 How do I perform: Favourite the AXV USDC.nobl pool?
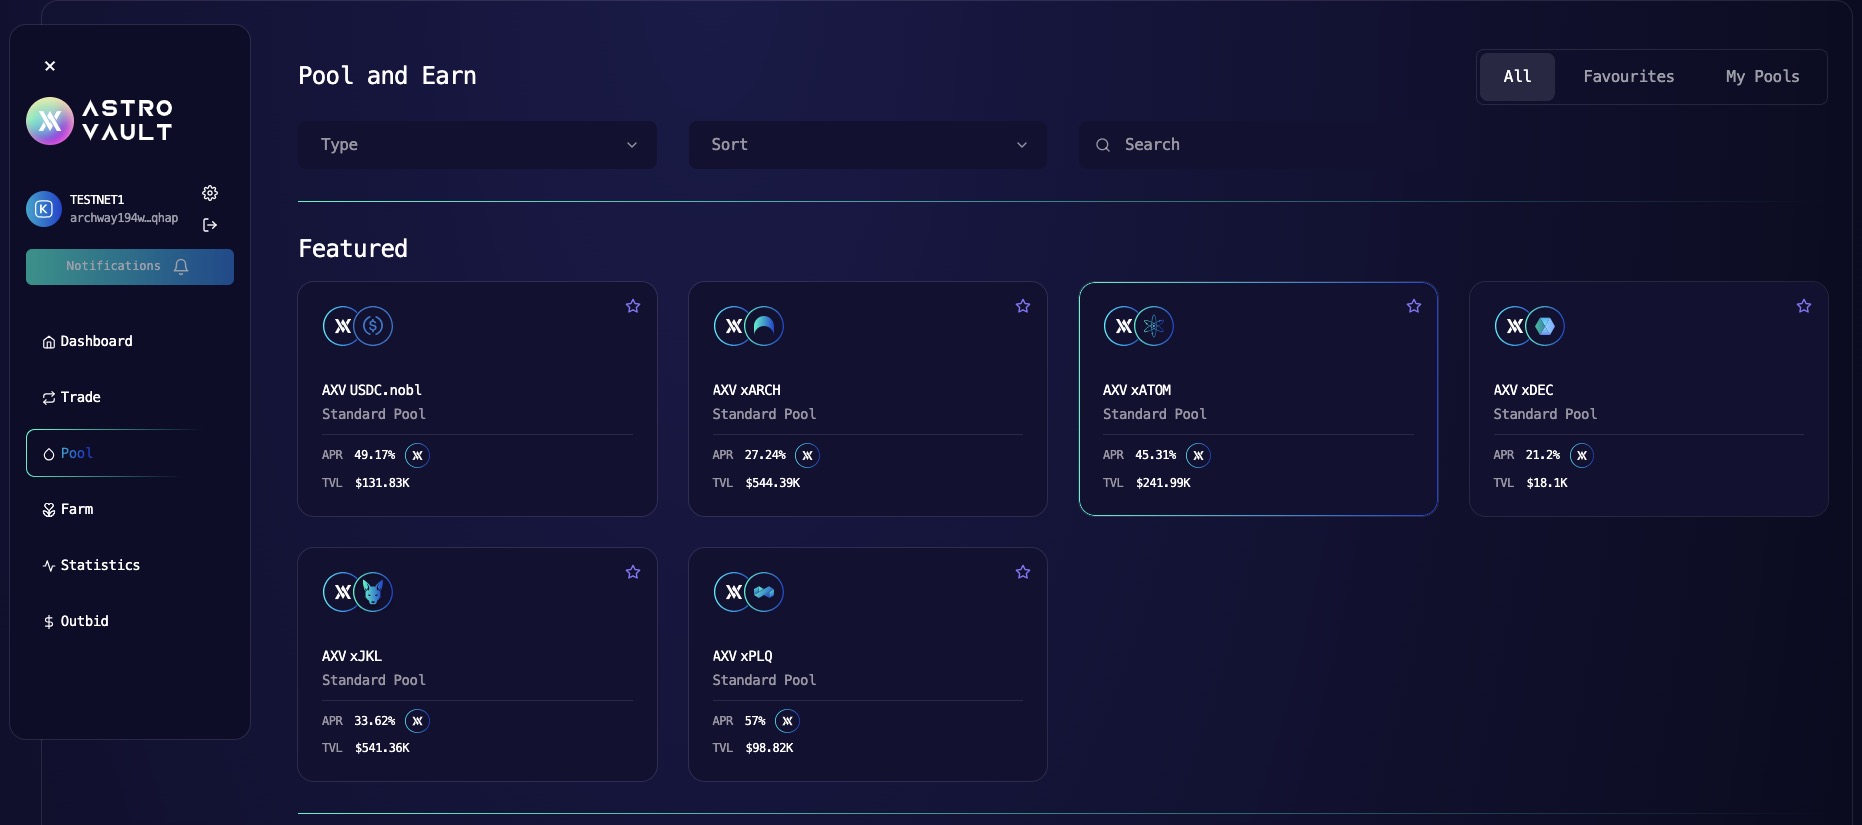(x=633, y=306)
